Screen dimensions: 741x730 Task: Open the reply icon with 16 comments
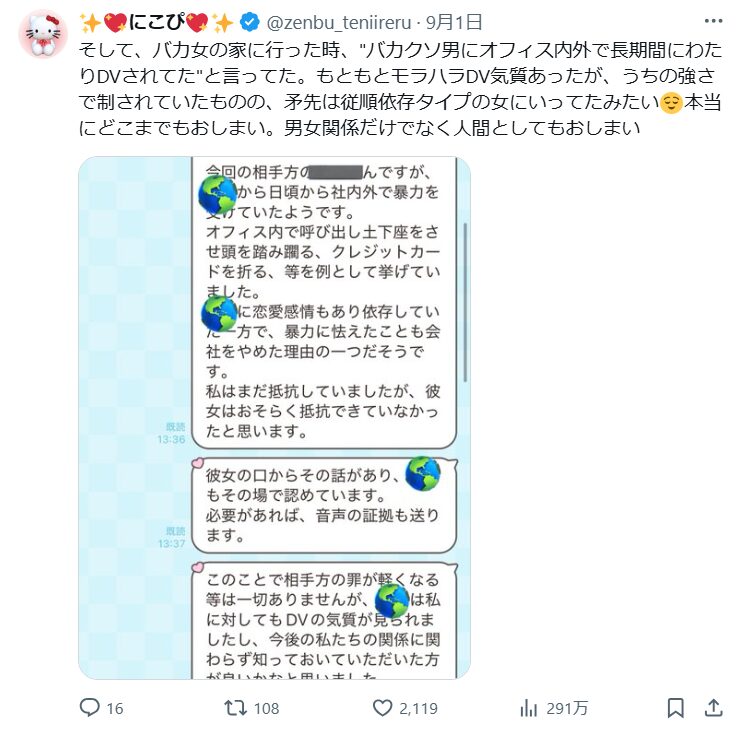pyautogui.click(x=89, y=708)
